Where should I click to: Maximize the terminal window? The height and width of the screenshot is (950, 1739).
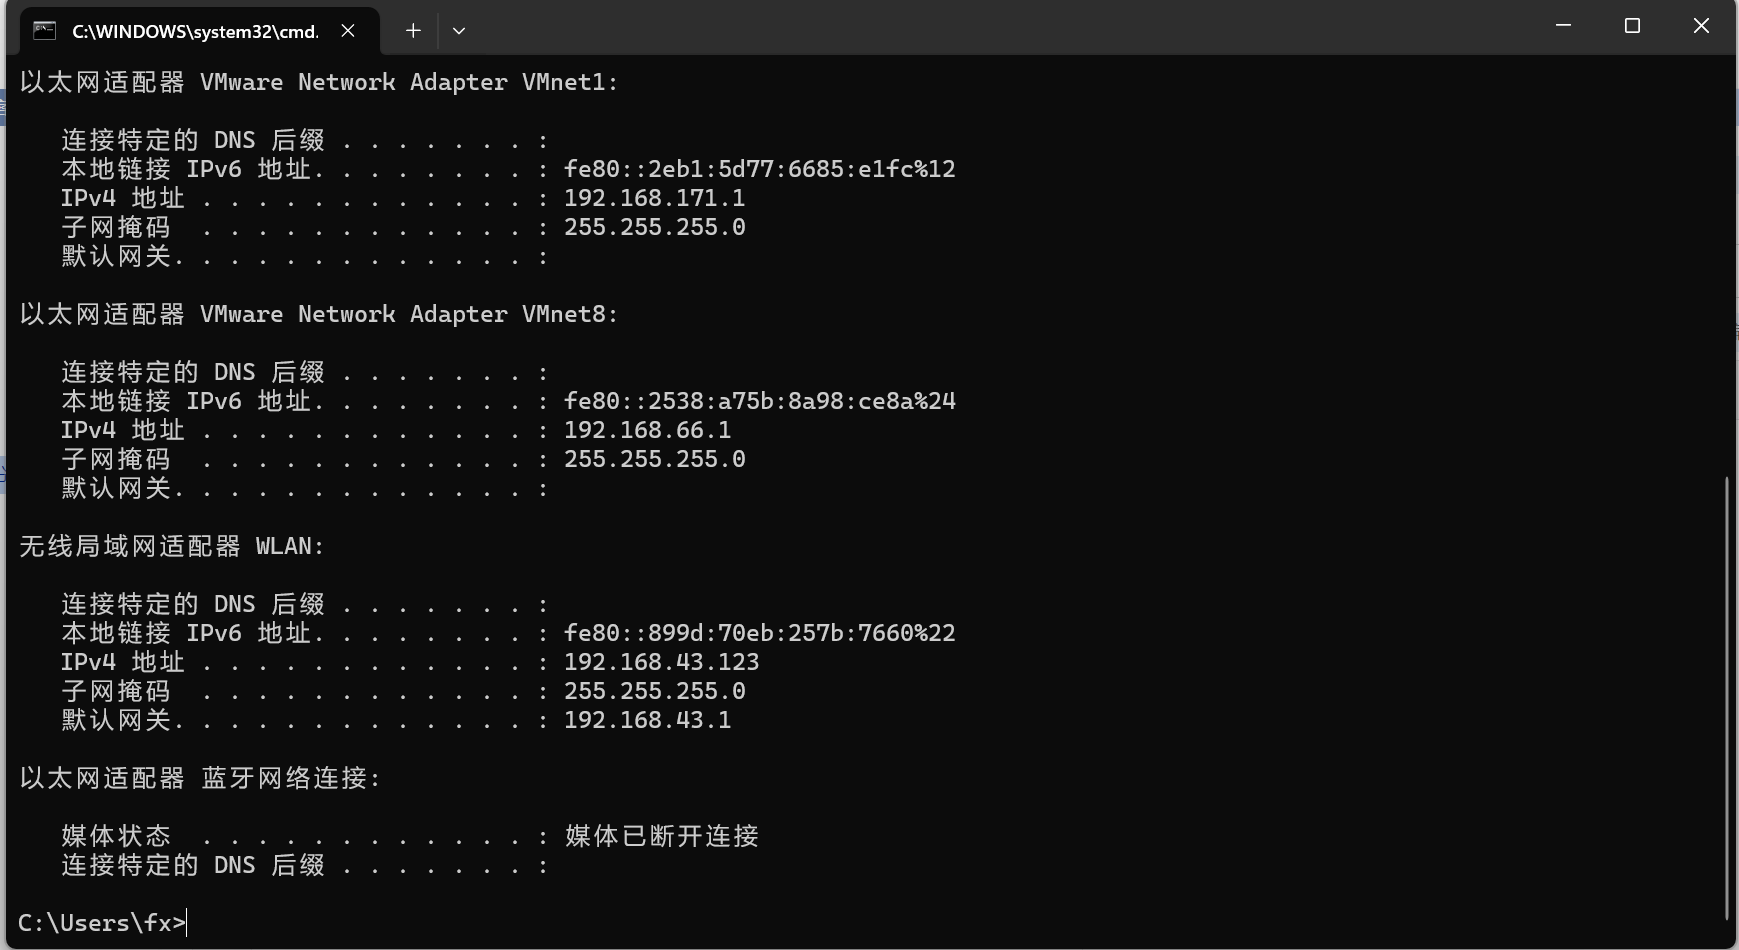(x=1633, y=26)
